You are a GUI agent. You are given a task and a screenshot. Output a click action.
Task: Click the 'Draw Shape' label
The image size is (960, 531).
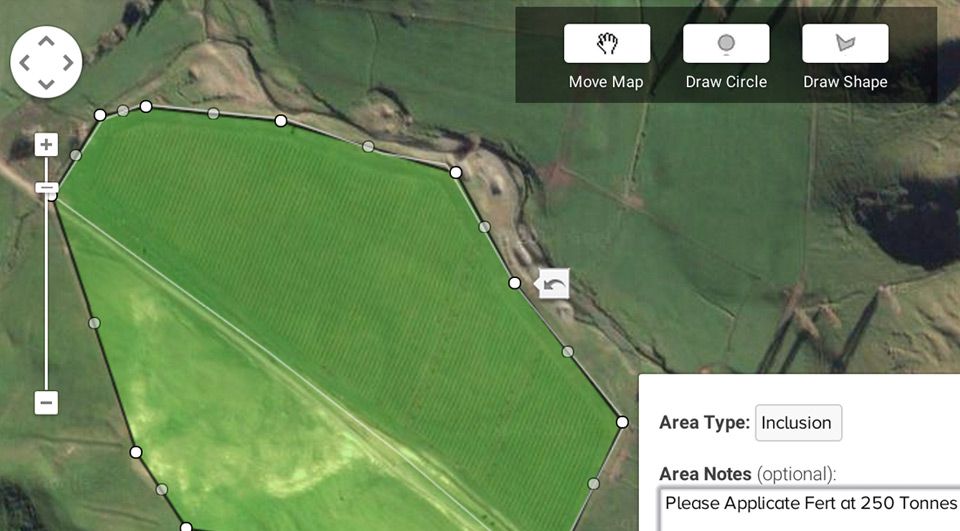pyautogui.click(x=846, y=82)
